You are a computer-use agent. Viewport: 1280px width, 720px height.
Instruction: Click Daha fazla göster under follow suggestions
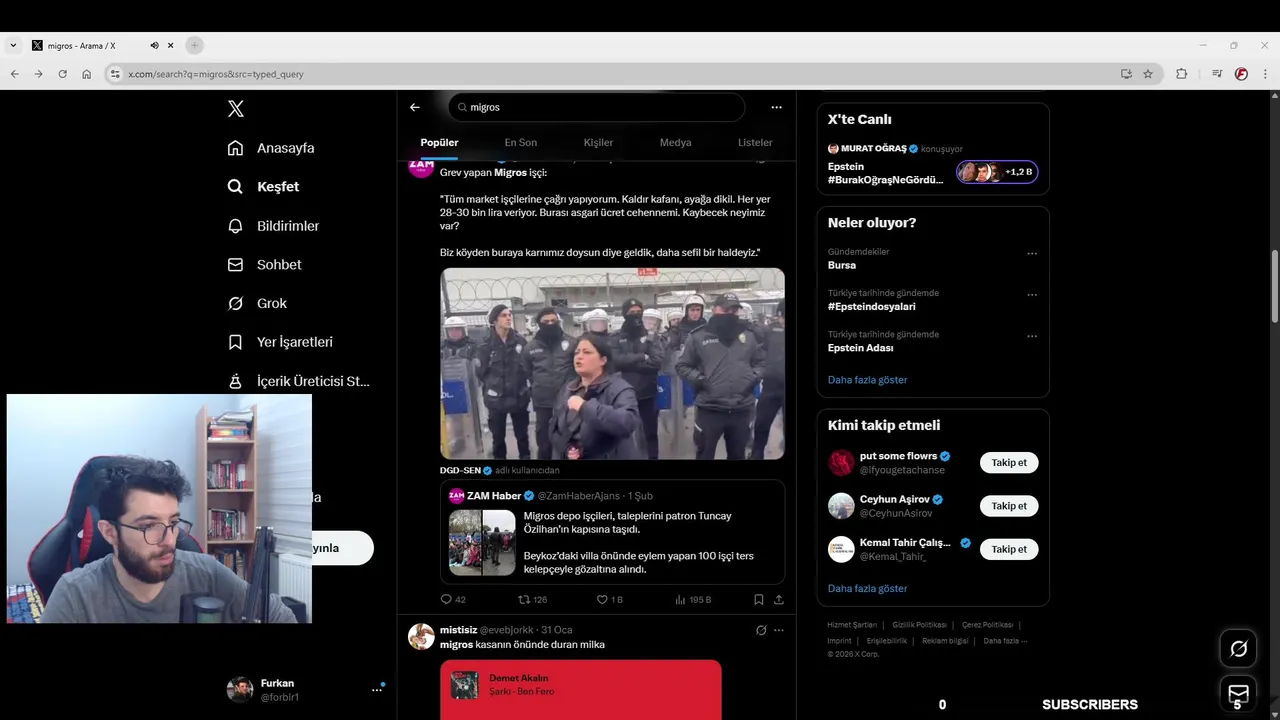coord(867,588)
